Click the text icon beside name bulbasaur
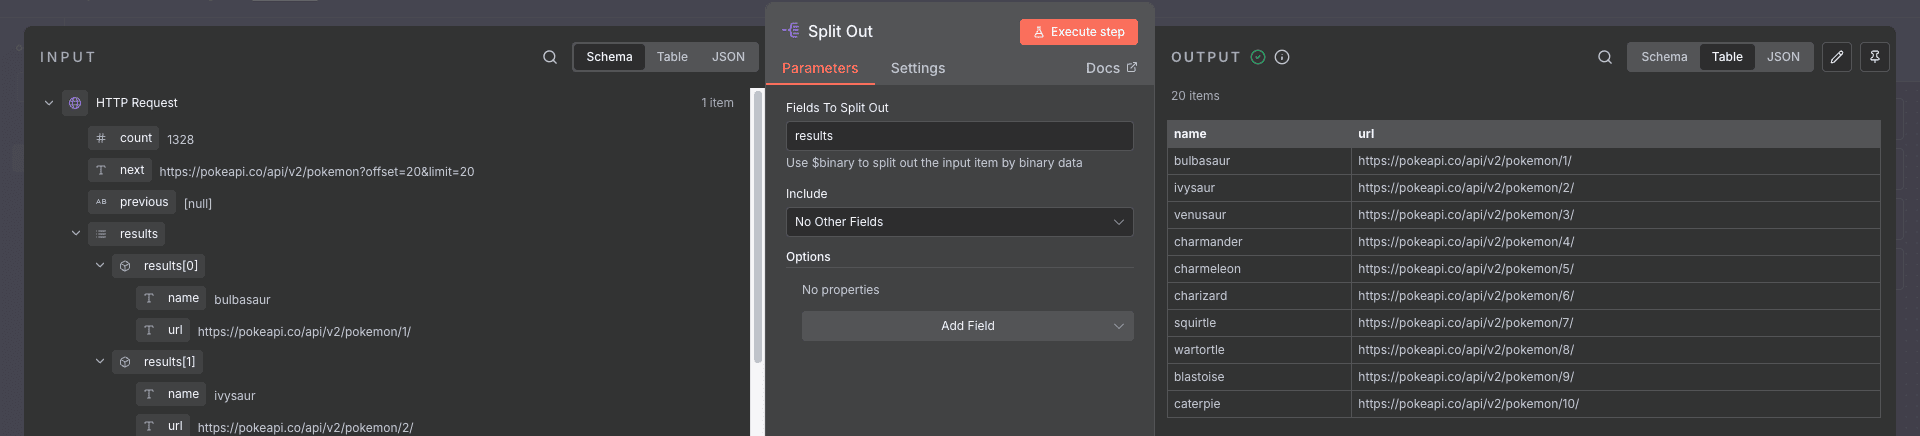This screenshot has width=1920, height=436. coord(149,298)
